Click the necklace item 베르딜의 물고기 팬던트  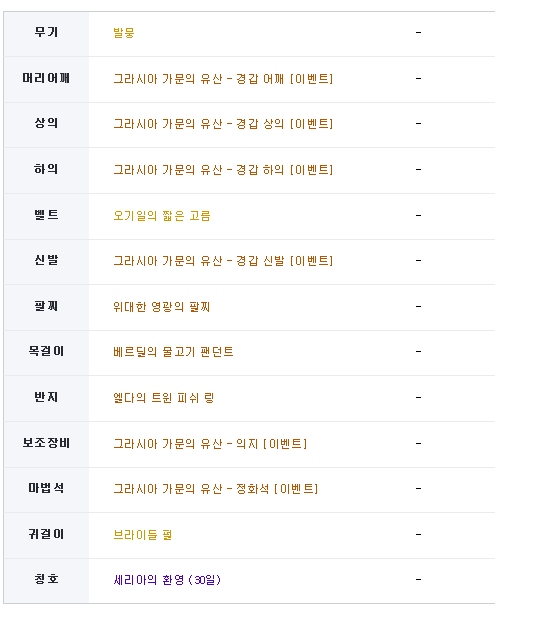[x=173, y=352]
